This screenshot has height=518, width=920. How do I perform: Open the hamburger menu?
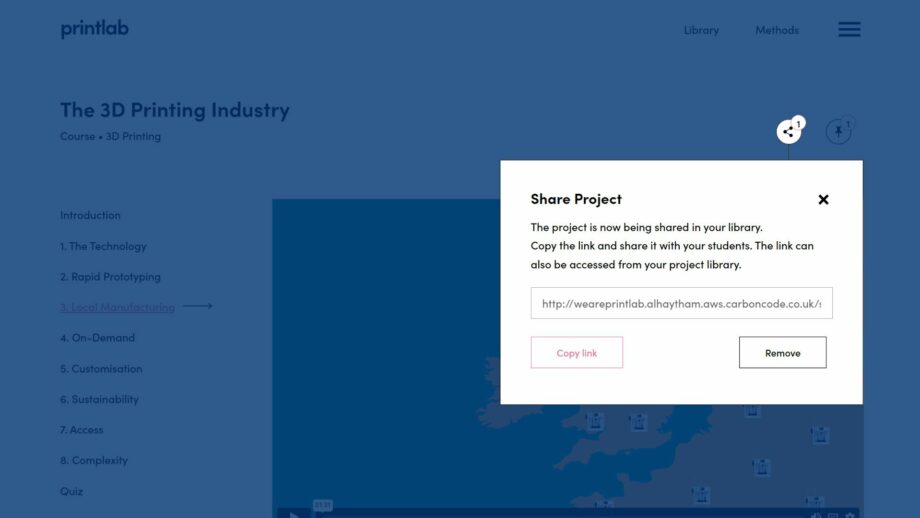pyautogui.click(x=849, y=30)
